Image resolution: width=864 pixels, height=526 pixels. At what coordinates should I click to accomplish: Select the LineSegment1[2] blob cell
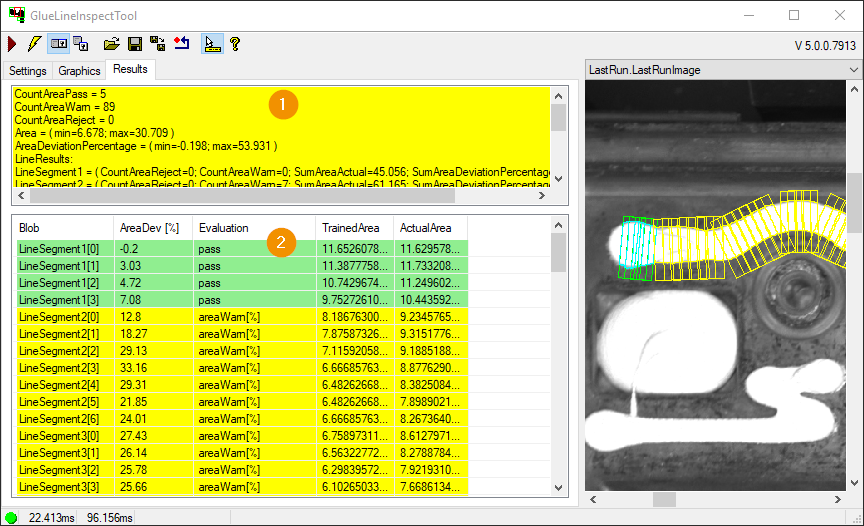click(65, 283)
